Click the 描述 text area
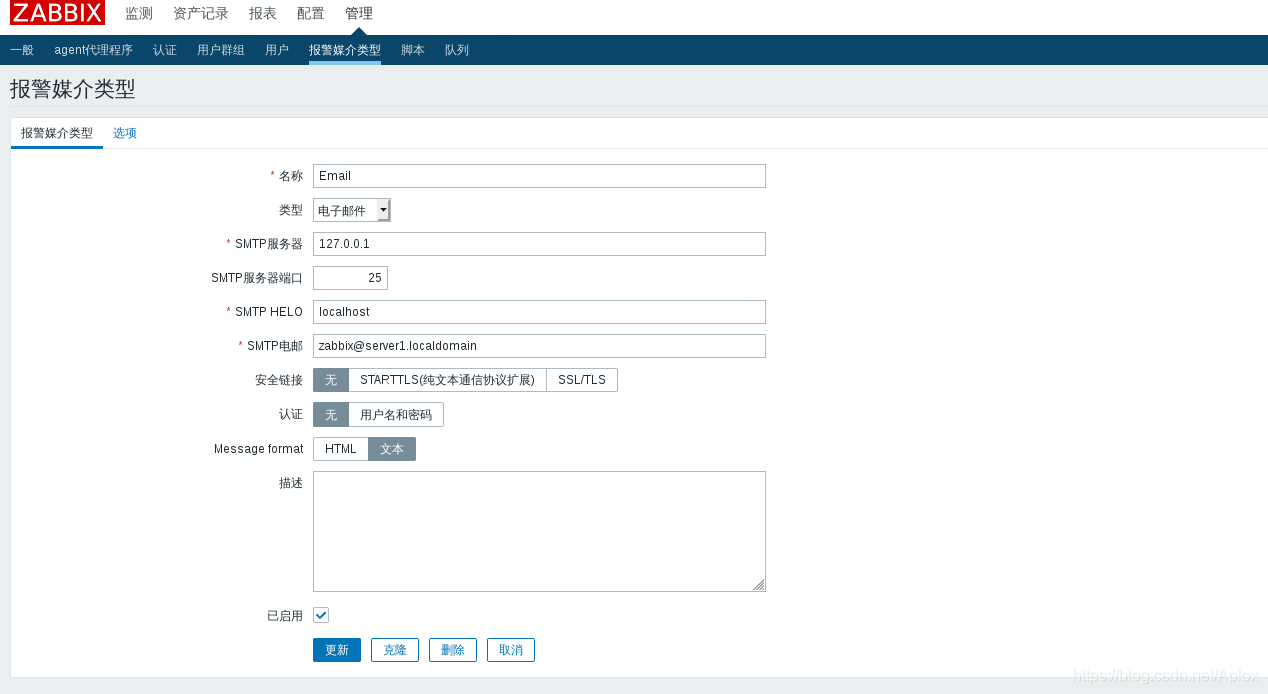 pyautogui.click(x=539, y=531)
